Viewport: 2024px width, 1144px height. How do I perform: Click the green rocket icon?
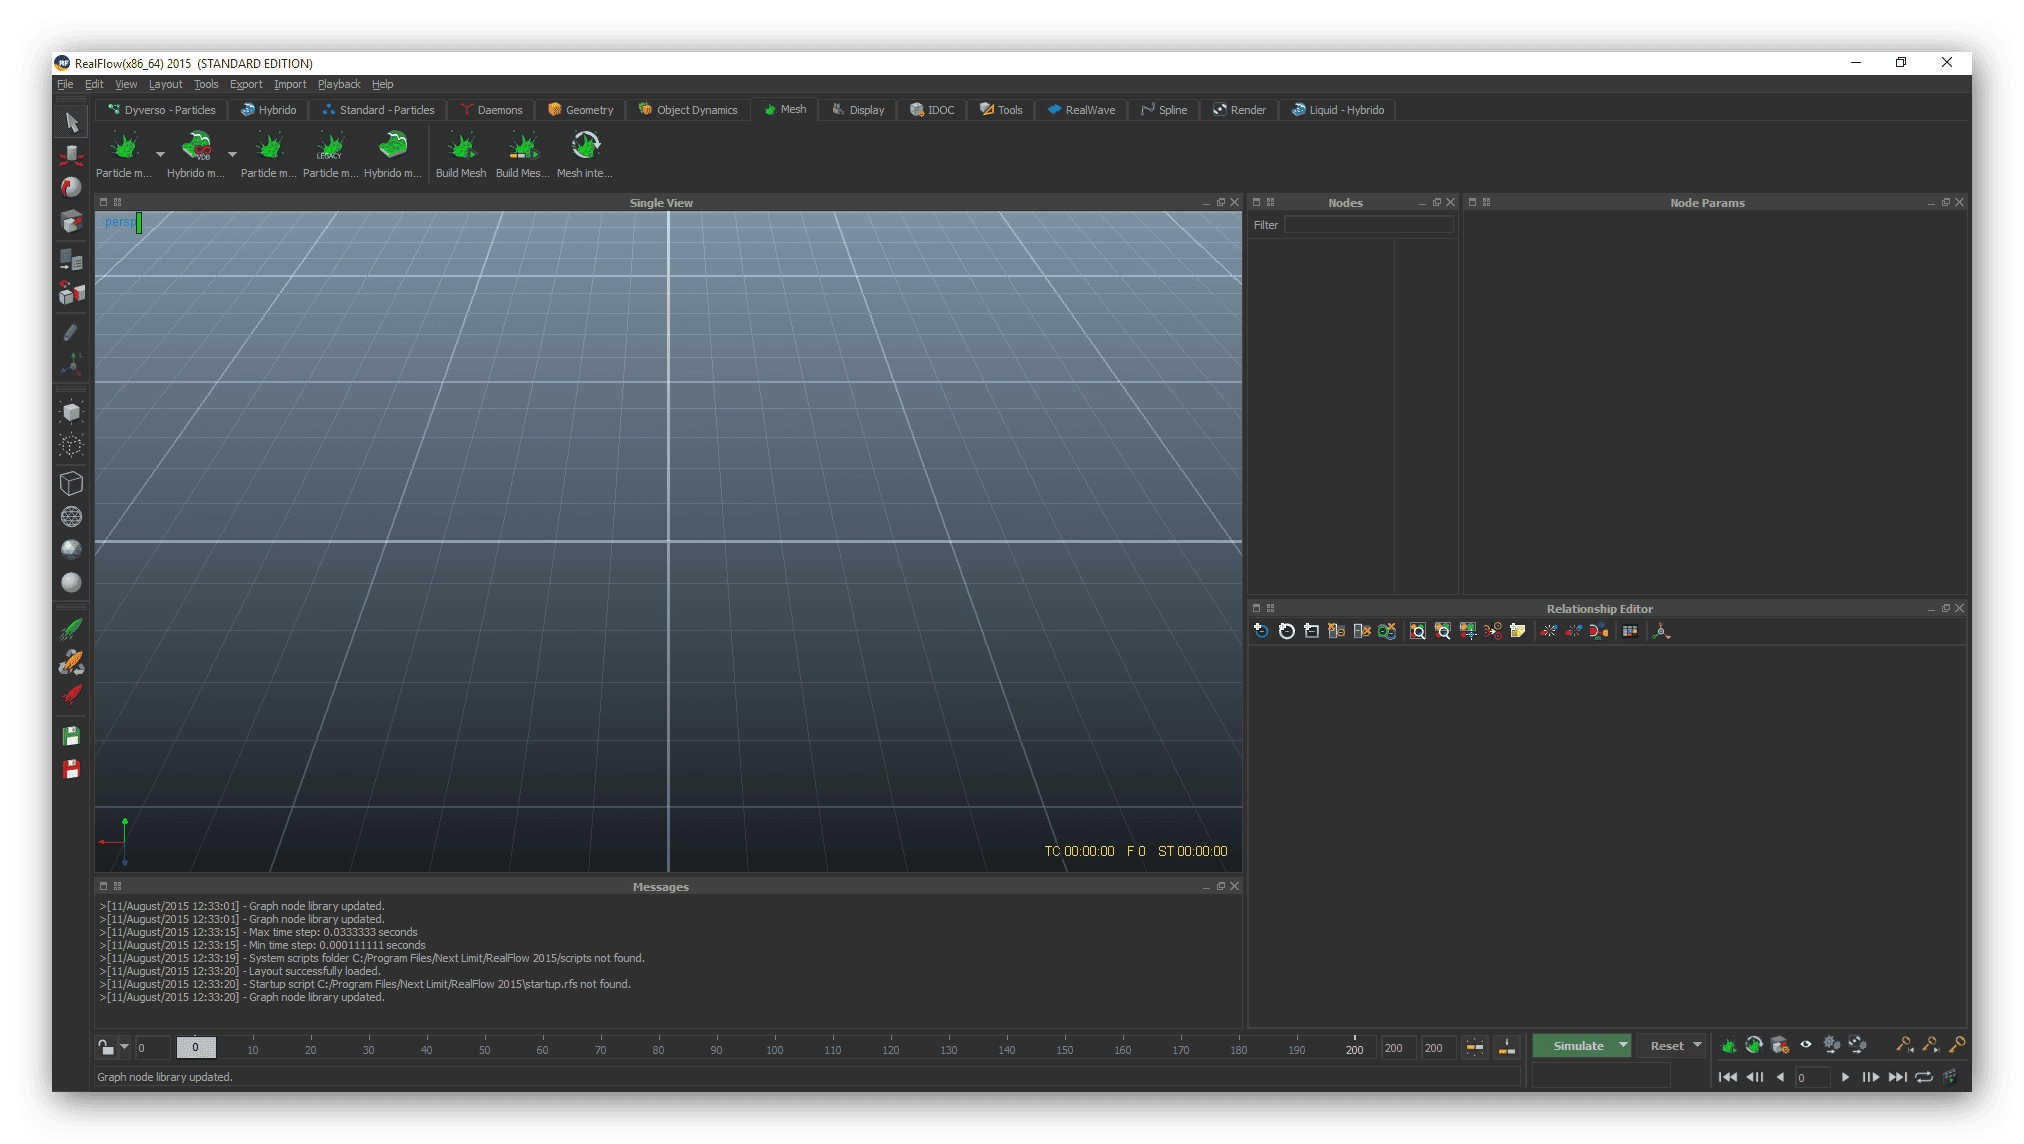[71, 629]
